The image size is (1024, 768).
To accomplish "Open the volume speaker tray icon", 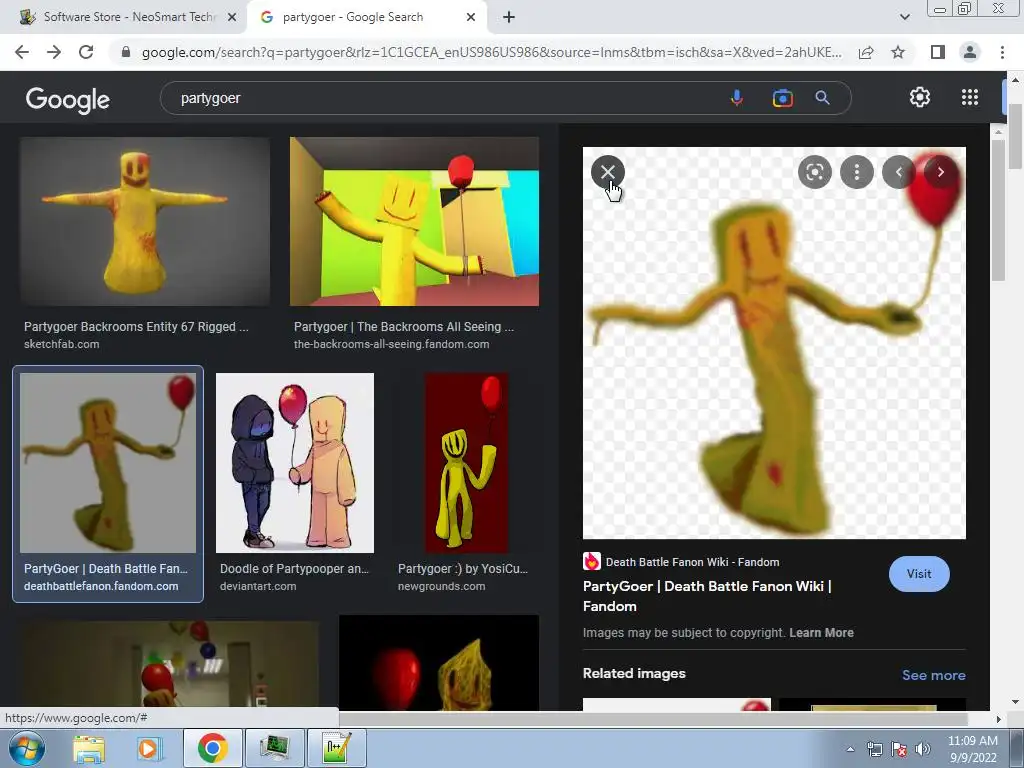I will tap(923, 749).
